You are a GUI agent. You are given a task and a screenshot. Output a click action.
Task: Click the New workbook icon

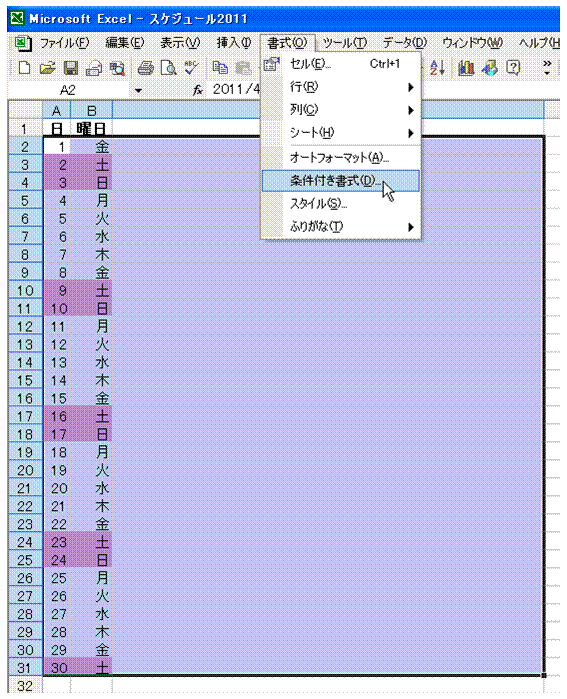pyautogui.click(x=25, y=68)
